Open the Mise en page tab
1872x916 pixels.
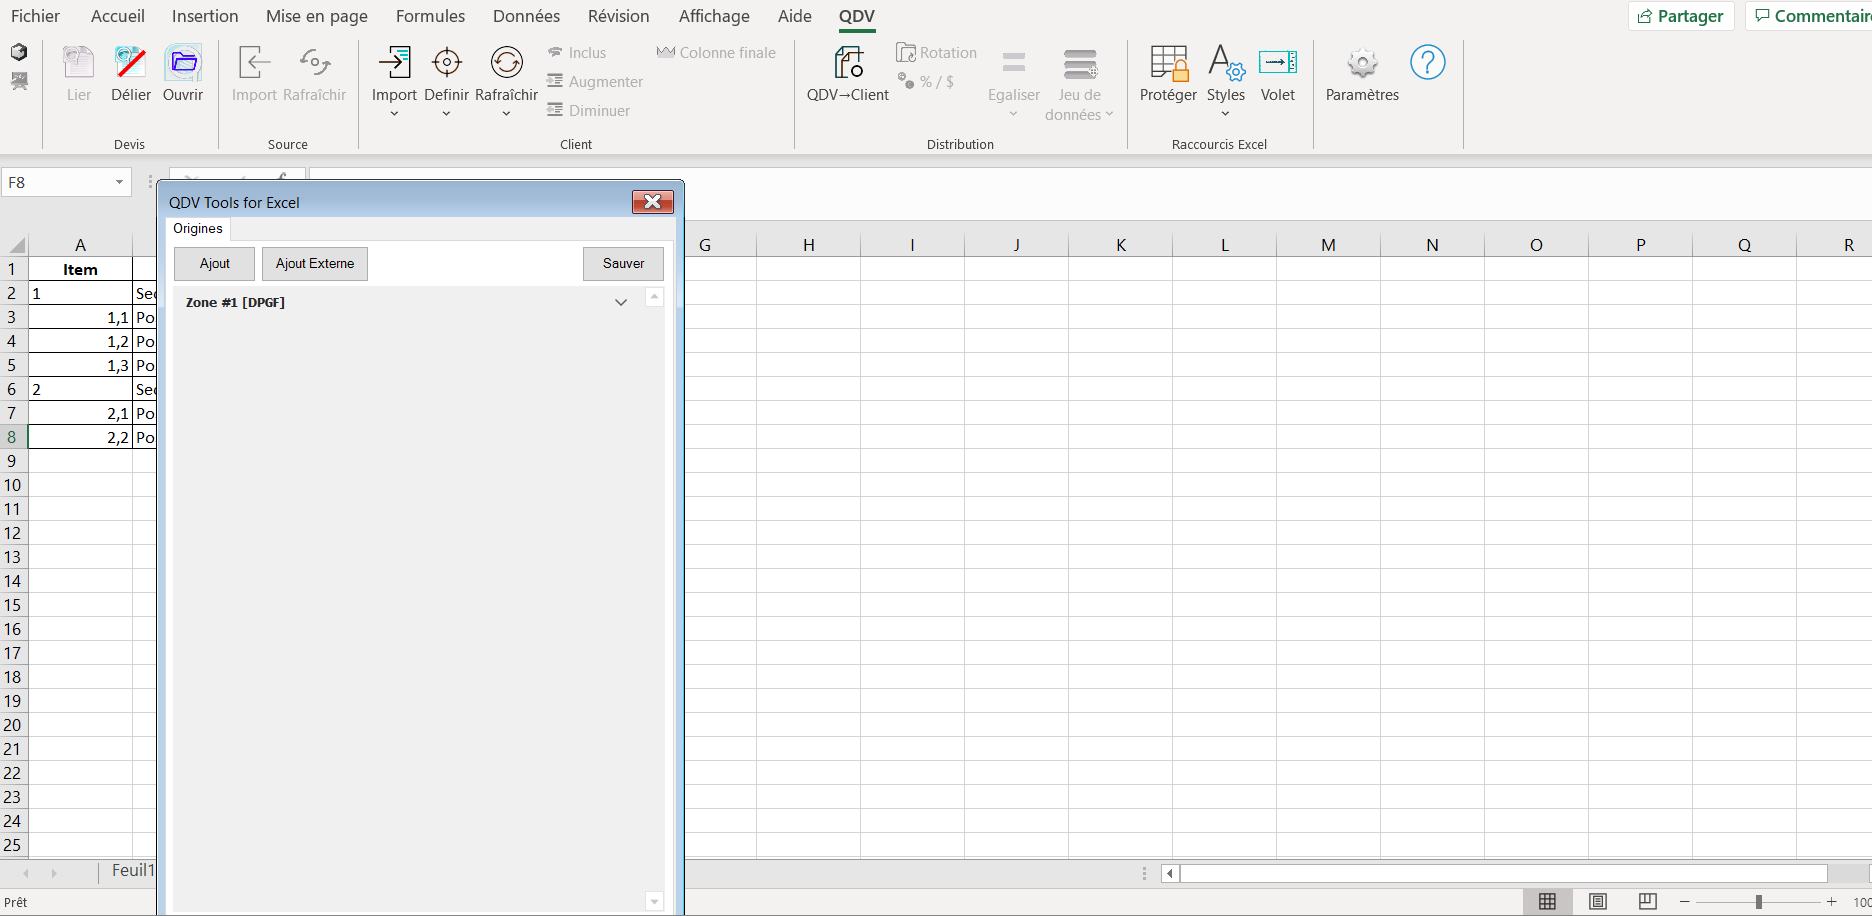click(317, 16)
